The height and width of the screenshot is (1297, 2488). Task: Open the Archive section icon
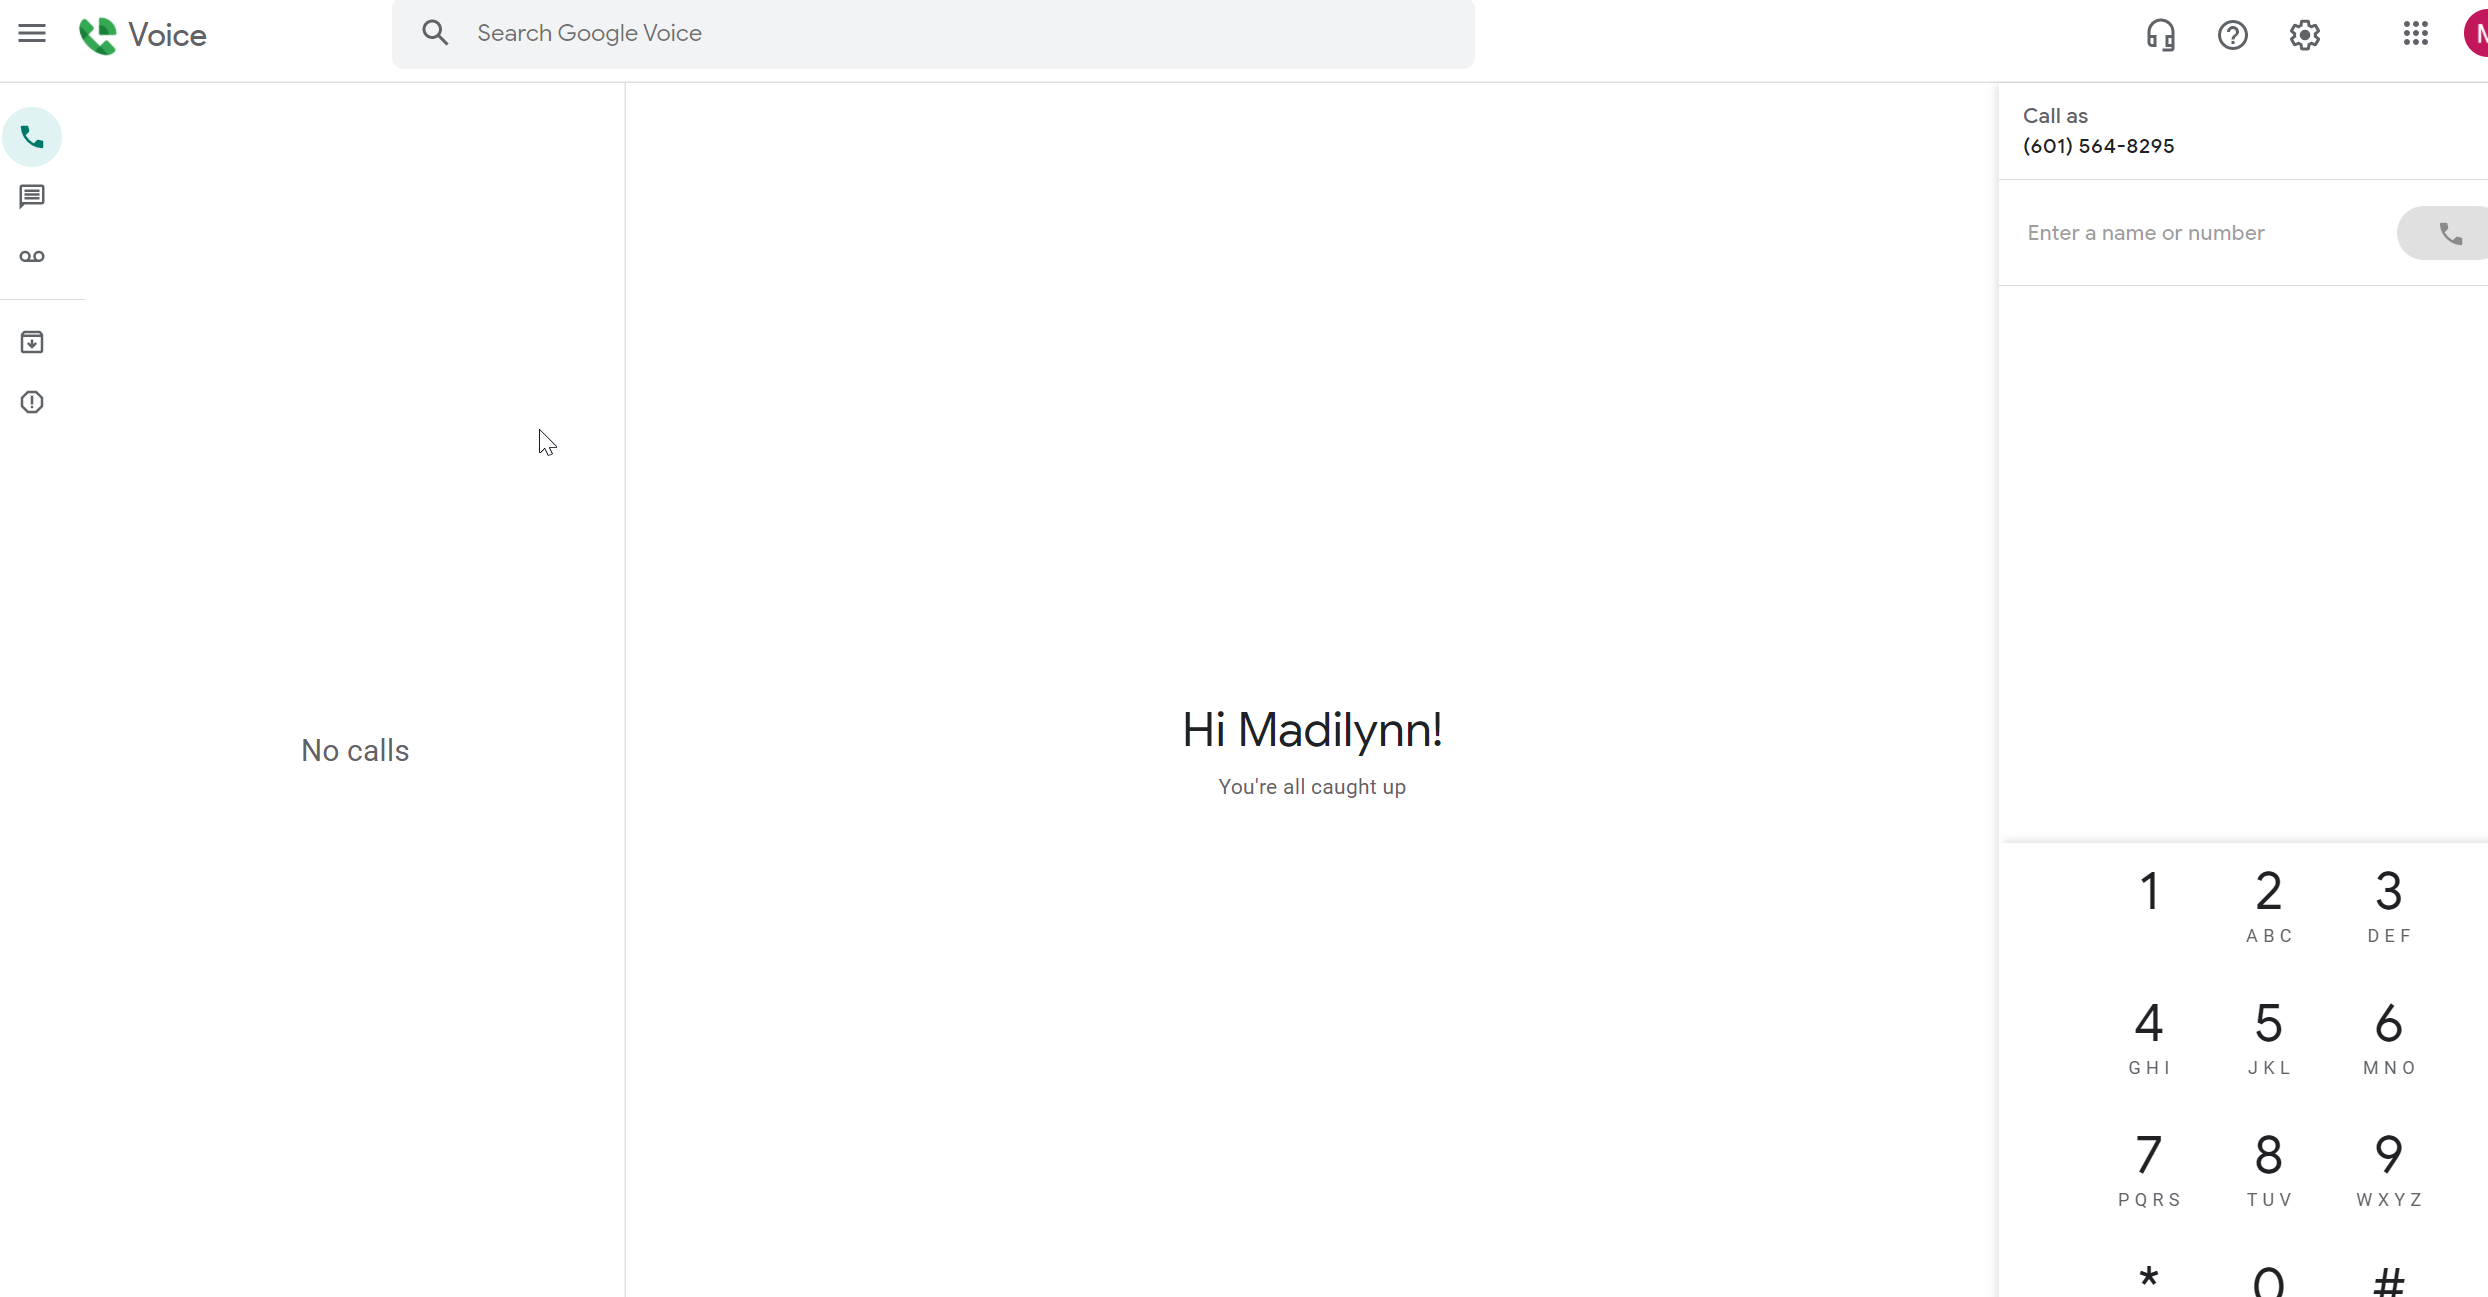[32, 343]
